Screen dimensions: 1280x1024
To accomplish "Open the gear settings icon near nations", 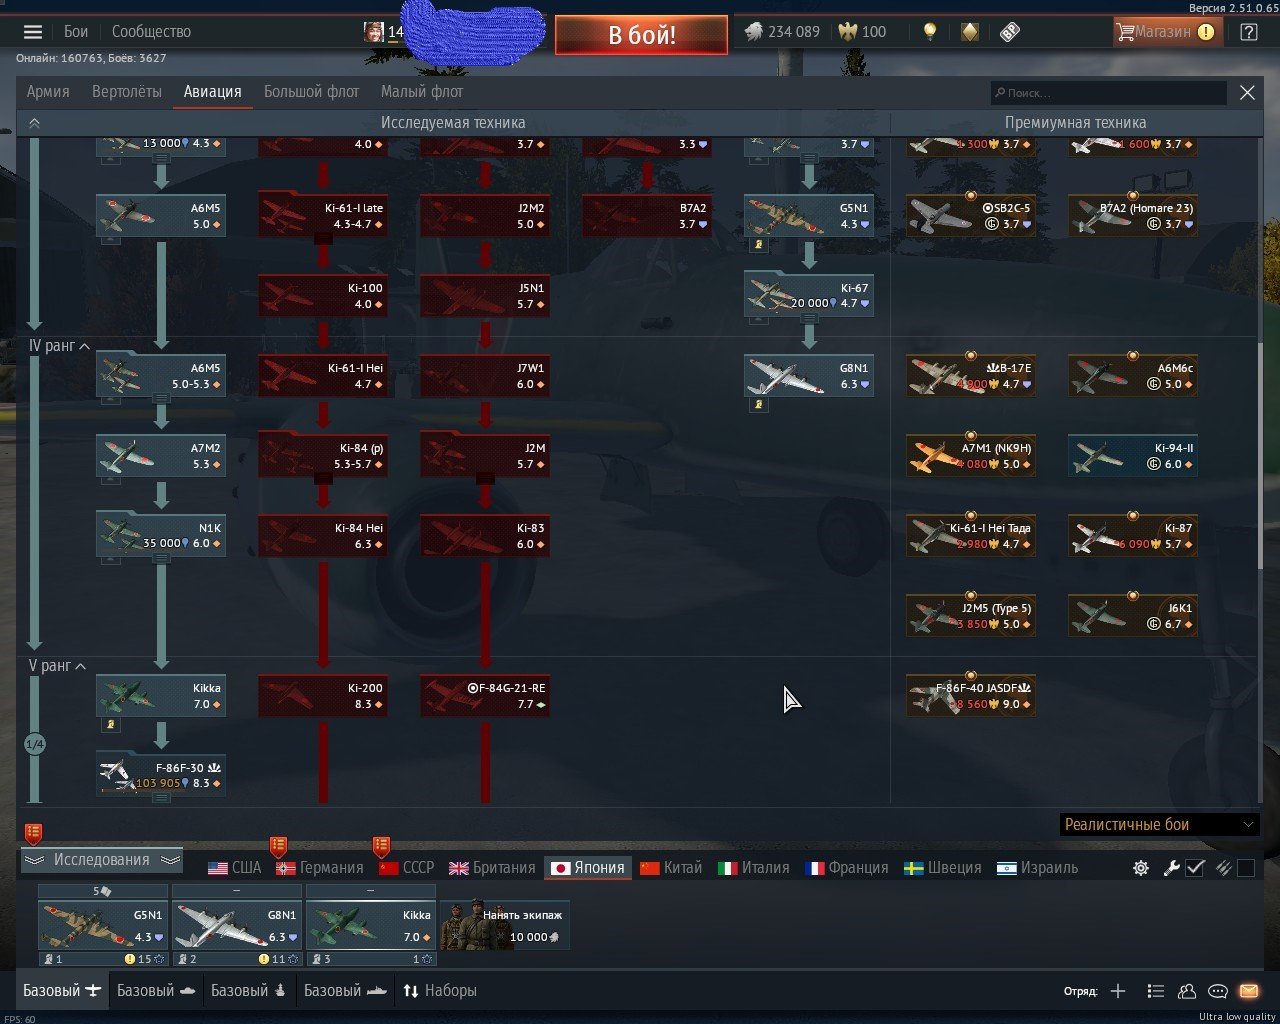I will pos(1140,868).
